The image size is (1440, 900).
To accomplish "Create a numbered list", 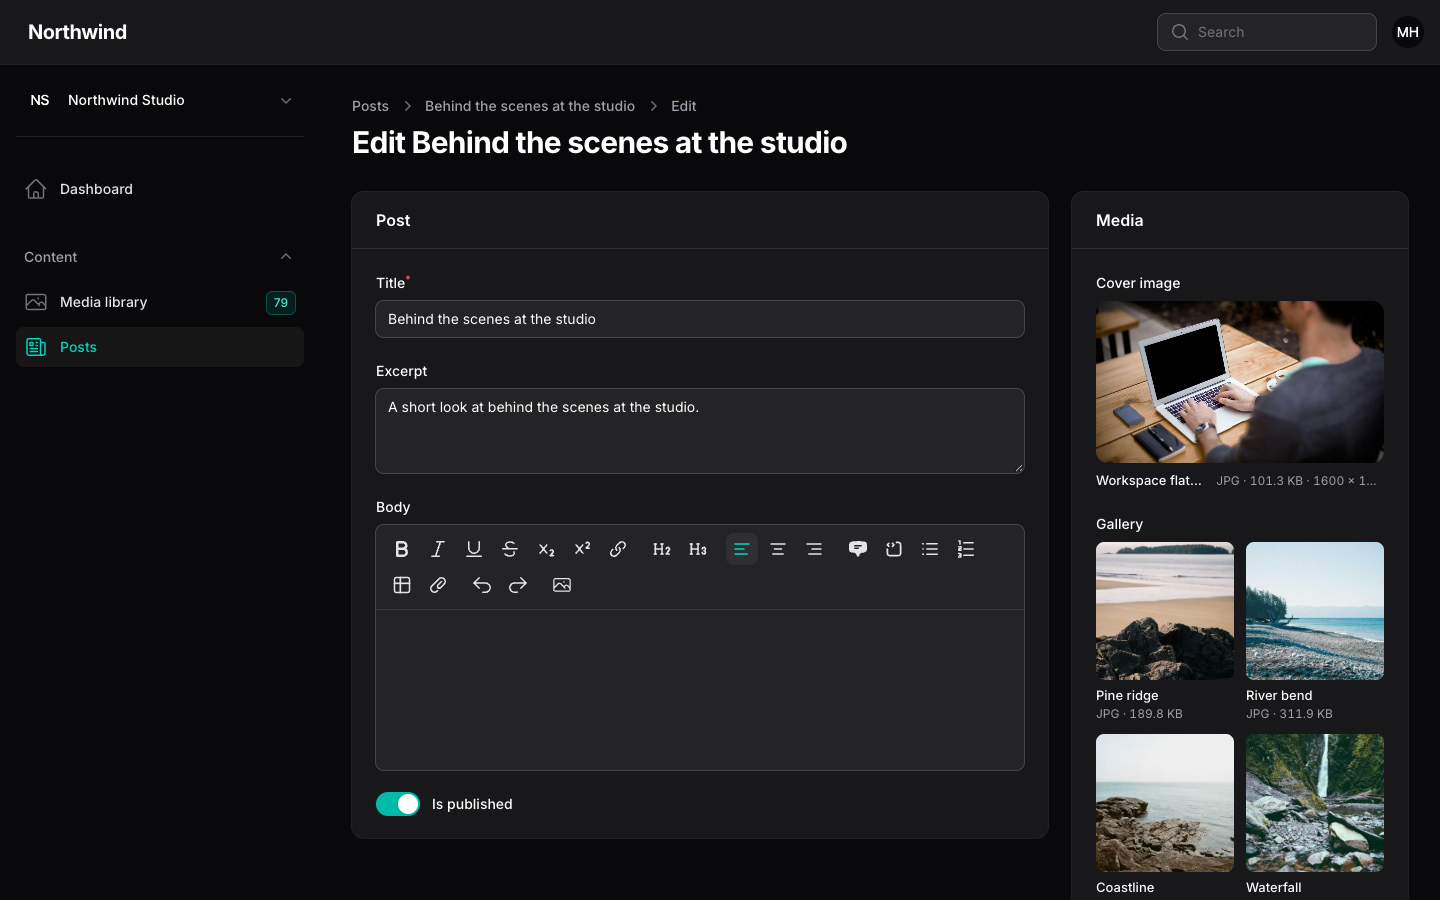I will click(x=966, y=549).
